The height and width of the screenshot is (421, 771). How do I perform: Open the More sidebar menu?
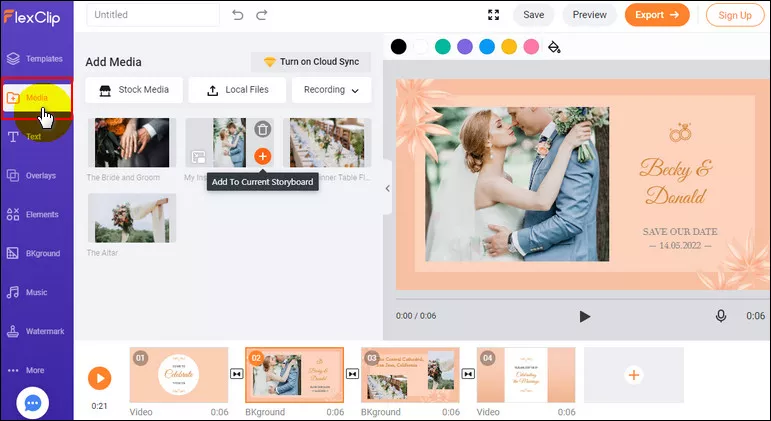[x=26, y=370]
